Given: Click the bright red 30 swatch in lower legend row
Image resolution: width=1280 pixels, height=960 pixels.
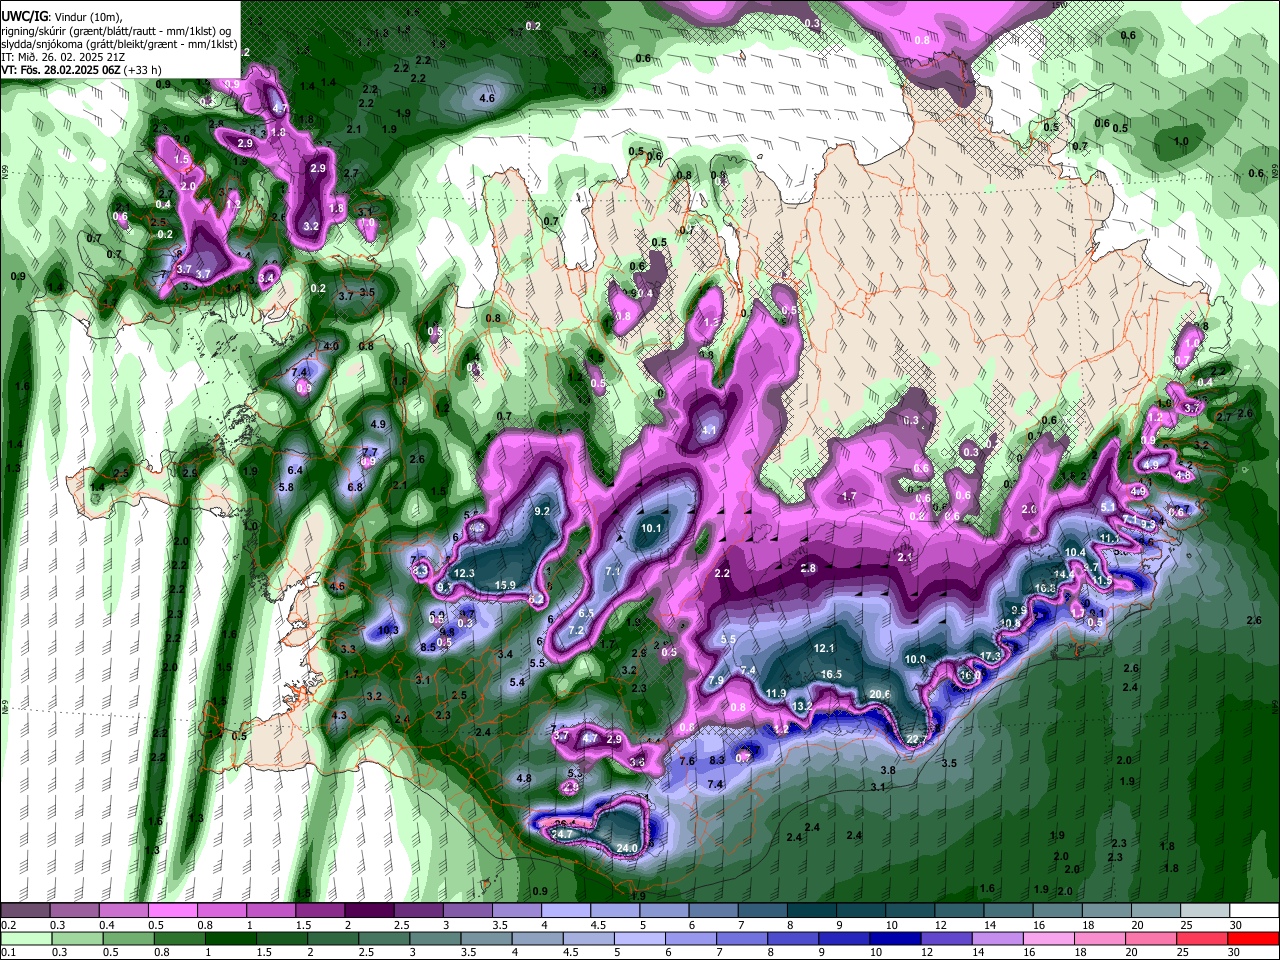Looking at the screenshot, I should click(x=1254, y=939).
